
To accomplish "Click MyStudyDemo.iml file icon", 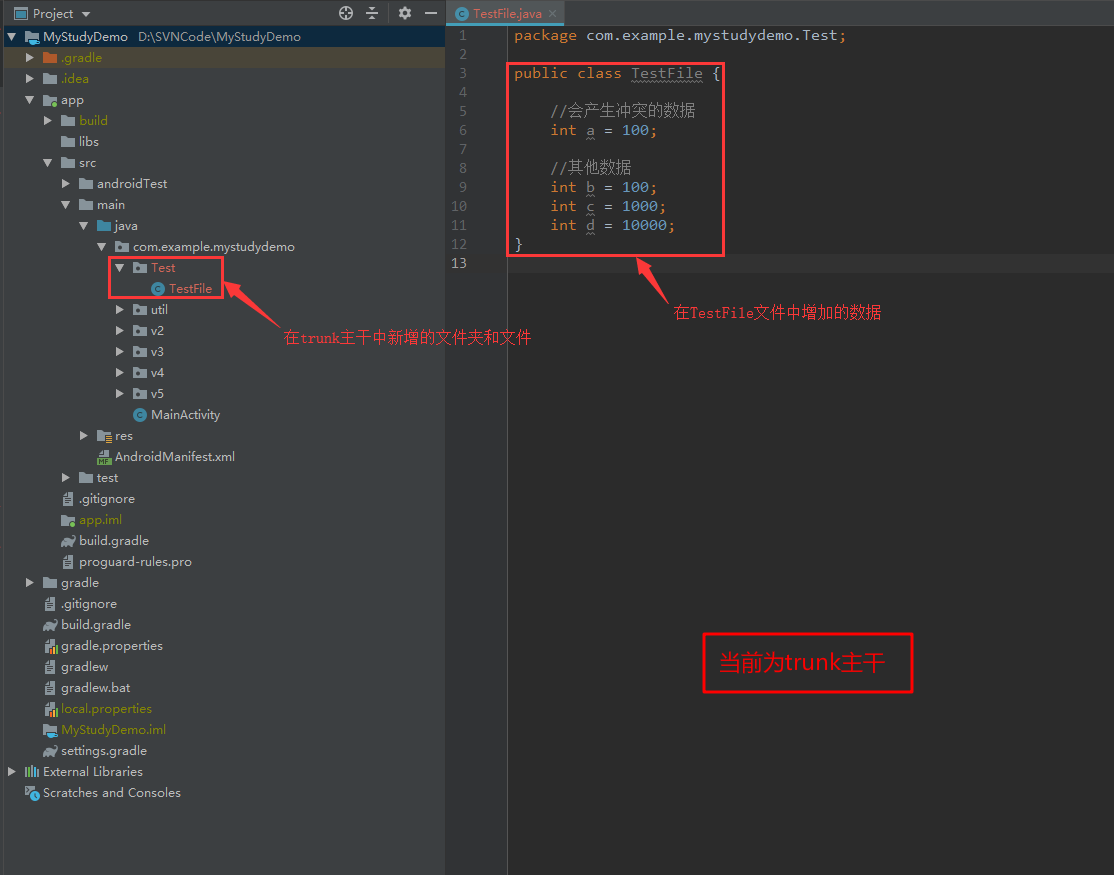I will 50,729.
